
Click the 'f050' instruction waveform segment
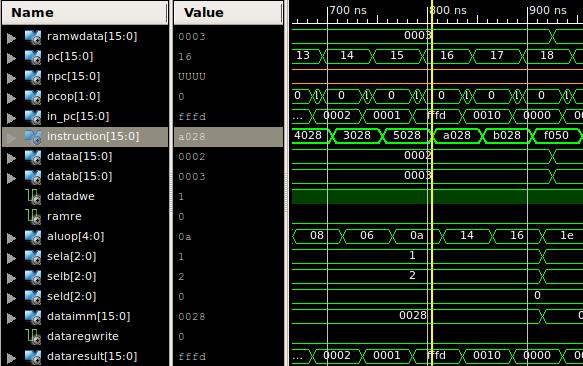(556, 135)
